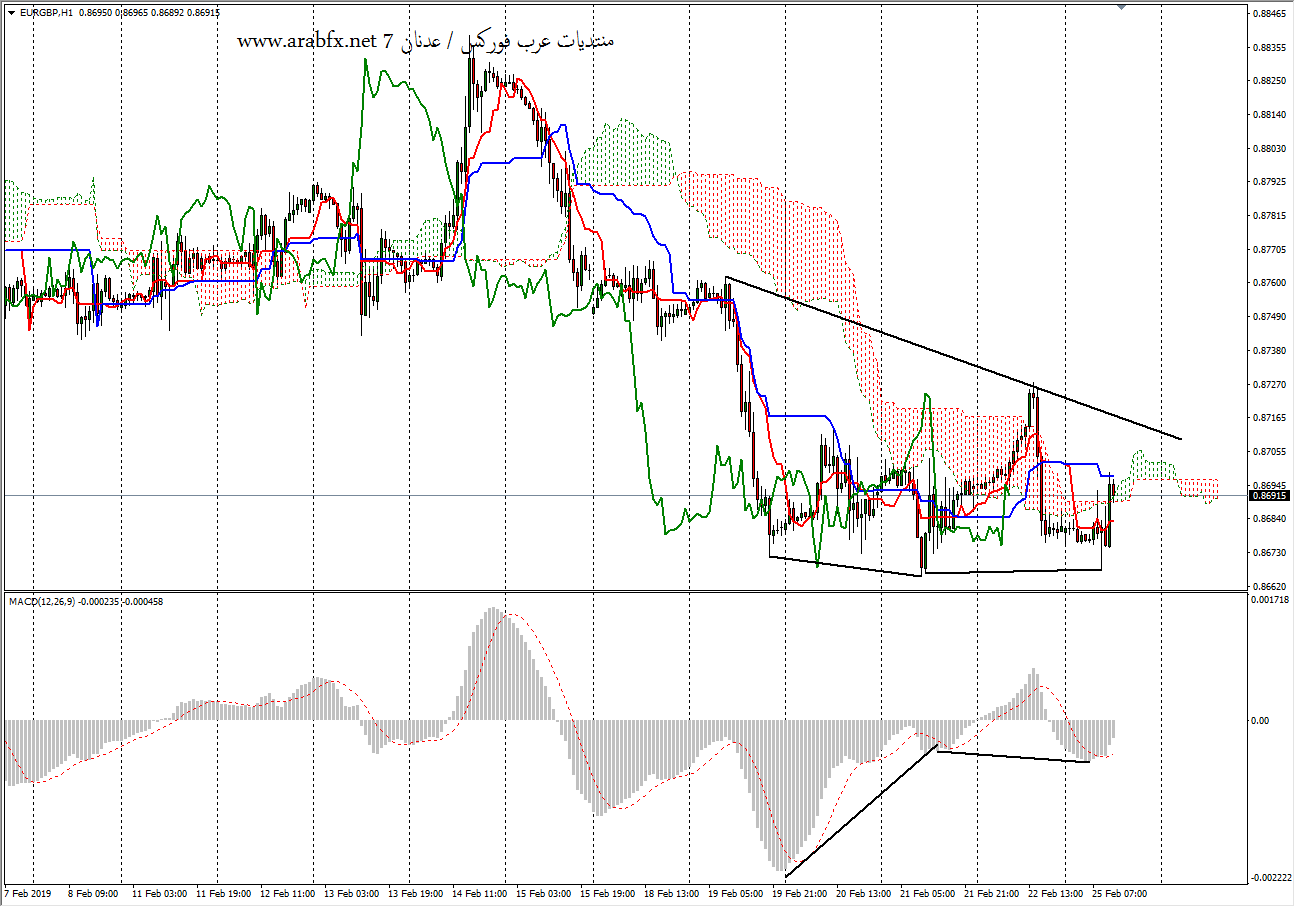This screenshot has height=907, width=1295.
Task: Click the 0.88250 price scale label
Action: (x=1269, y=81)
